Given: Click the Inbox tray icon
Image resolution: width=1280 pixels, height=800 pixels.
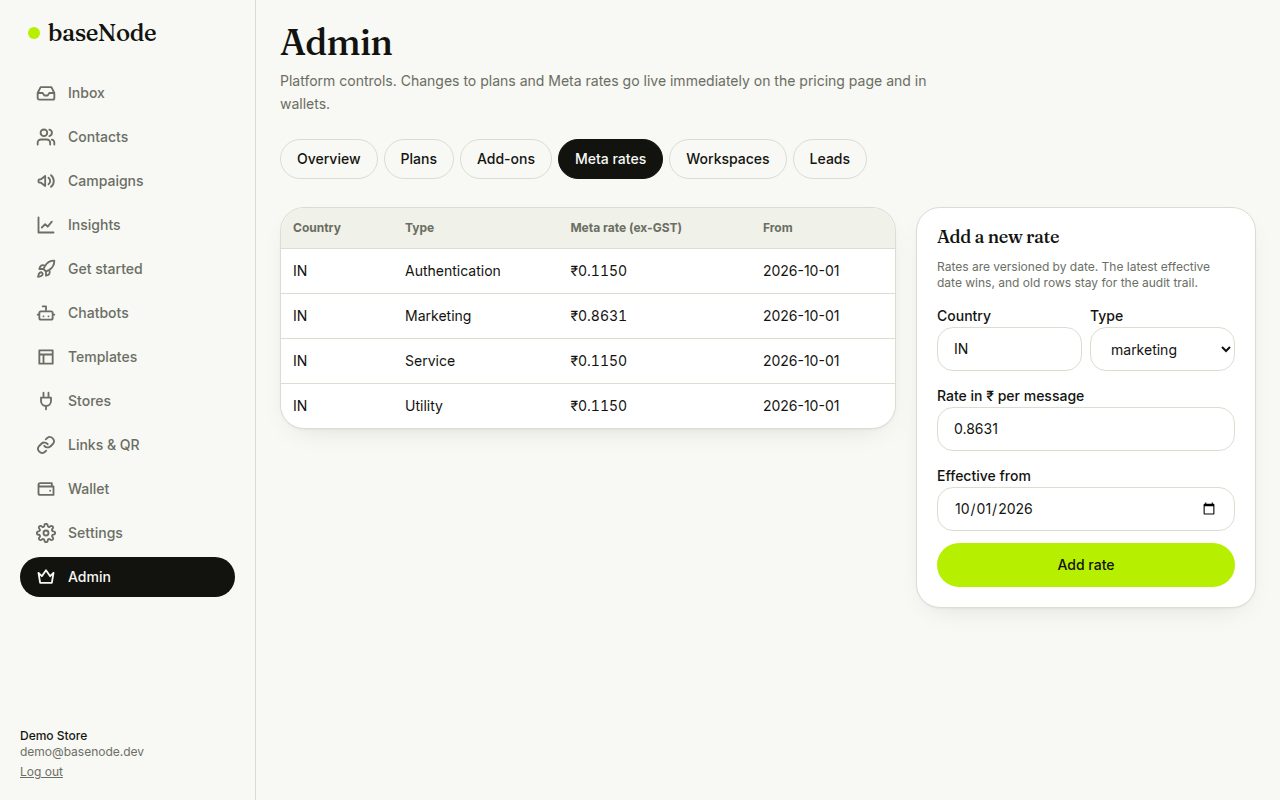Looking at the screenshot, I should tap(46, 93).
